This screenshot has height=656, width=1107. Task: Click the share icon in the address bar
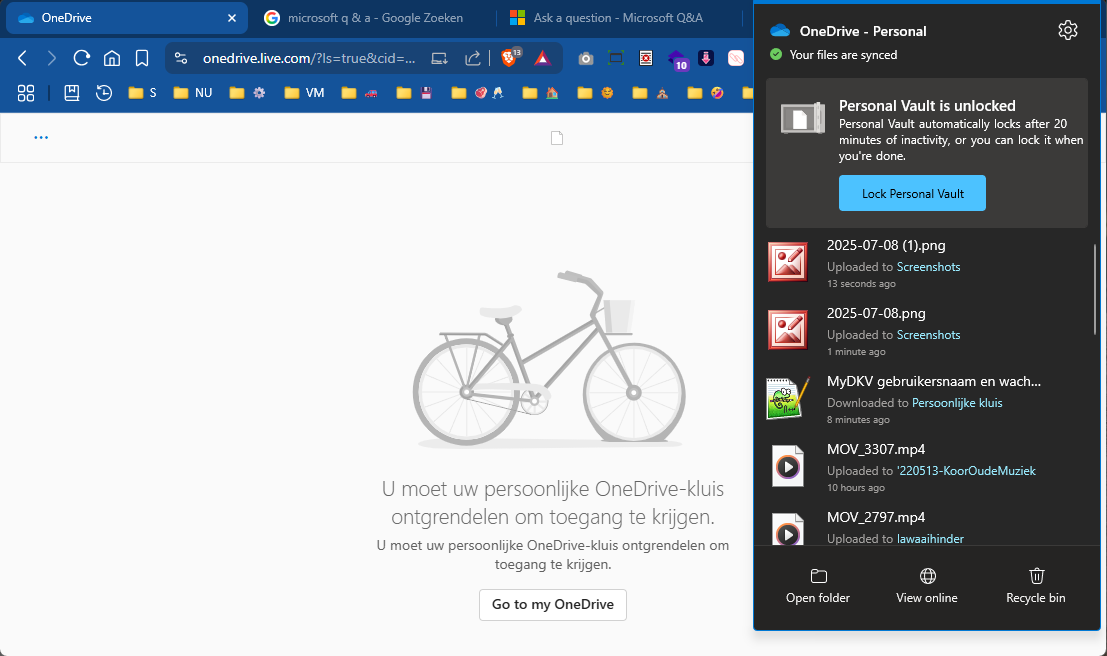point(472,58)
